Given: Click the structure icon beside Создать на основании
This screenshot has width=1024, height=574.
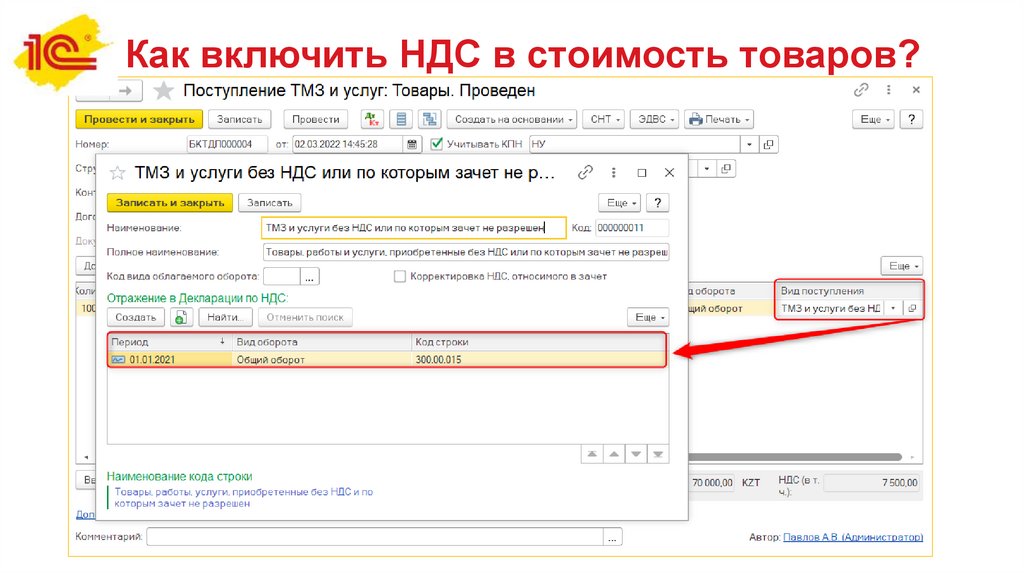Looking at the screenshot, I should [430, 119].
